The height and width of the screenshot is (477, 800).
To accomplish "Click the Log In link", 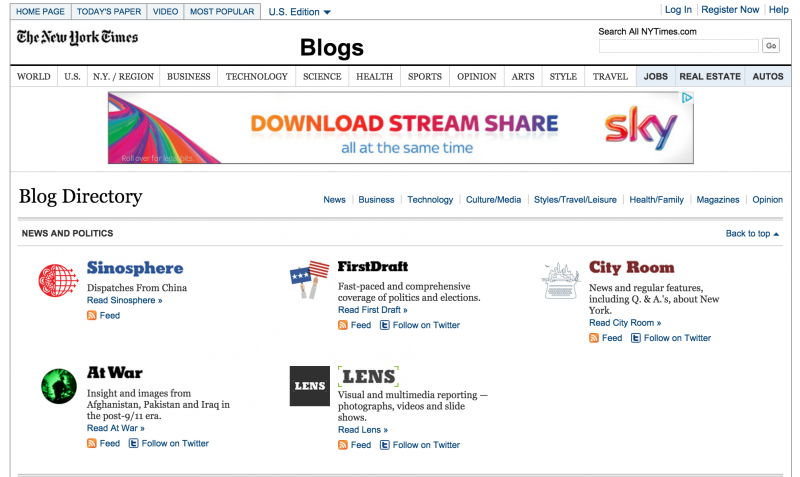I will 678,10.
